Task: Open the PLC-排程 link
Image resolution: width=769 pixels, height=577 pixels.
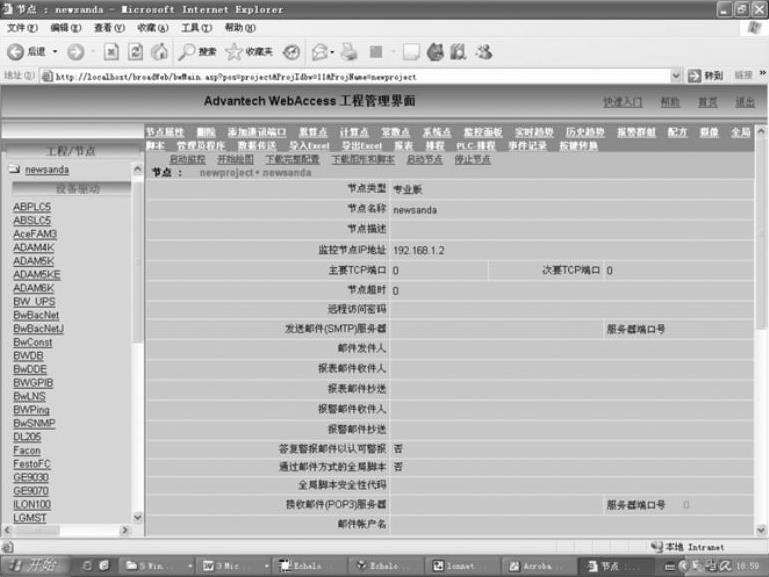Action: (x=476, y=146)
